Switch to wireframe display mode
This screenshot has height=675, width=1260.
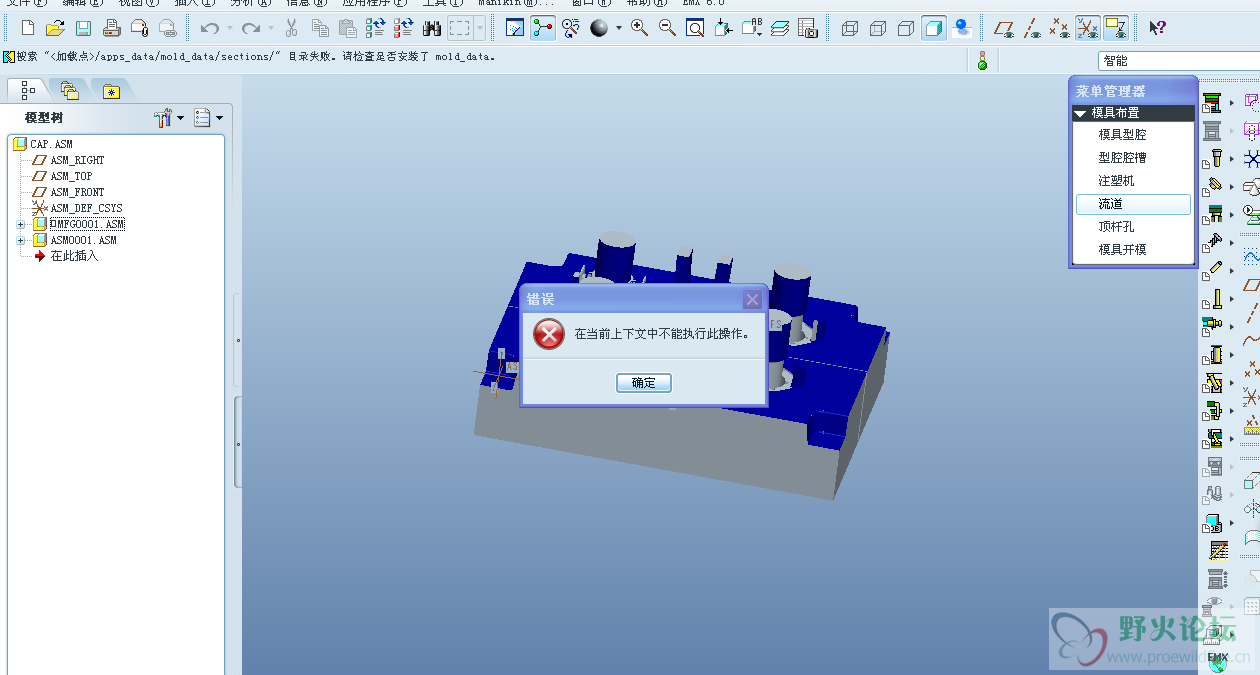pyautogui.click(x=850, y=28)
